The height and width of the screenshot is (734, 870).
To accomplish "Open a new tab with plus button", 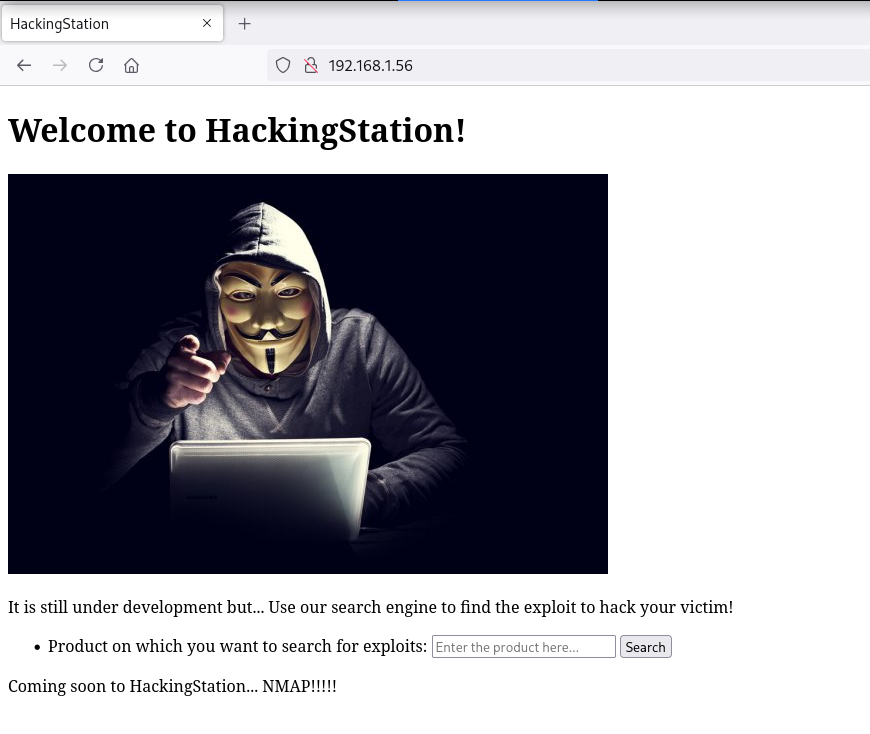I will pos(244,24).
